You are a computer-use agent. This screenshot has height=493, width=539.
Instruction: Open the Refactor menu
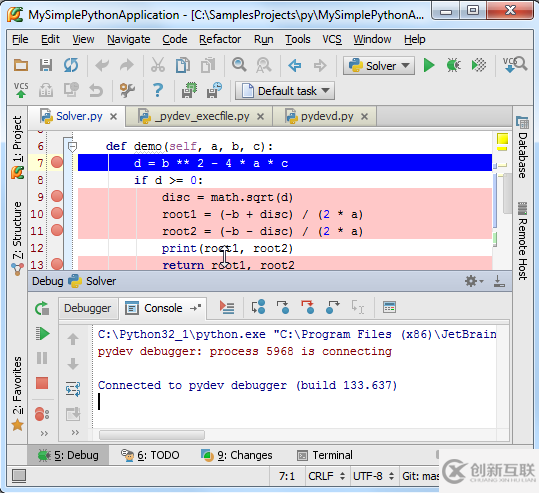[220, 39]
